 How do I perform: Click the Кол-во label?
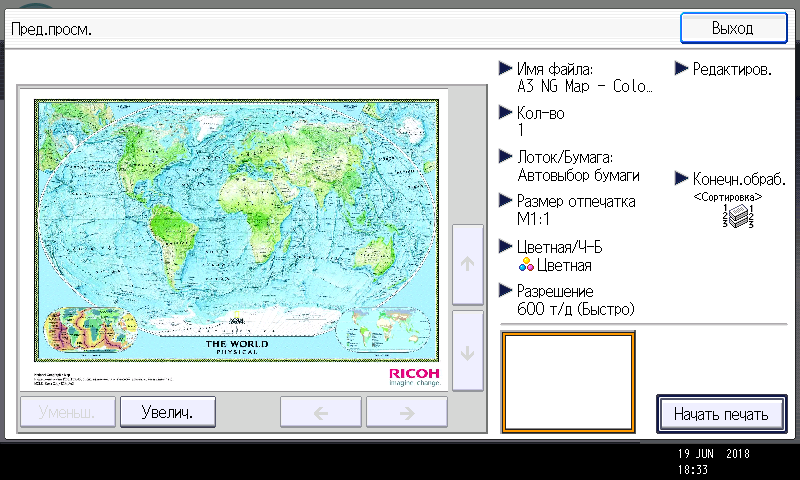pyautogui.click(x=540, y=113)
